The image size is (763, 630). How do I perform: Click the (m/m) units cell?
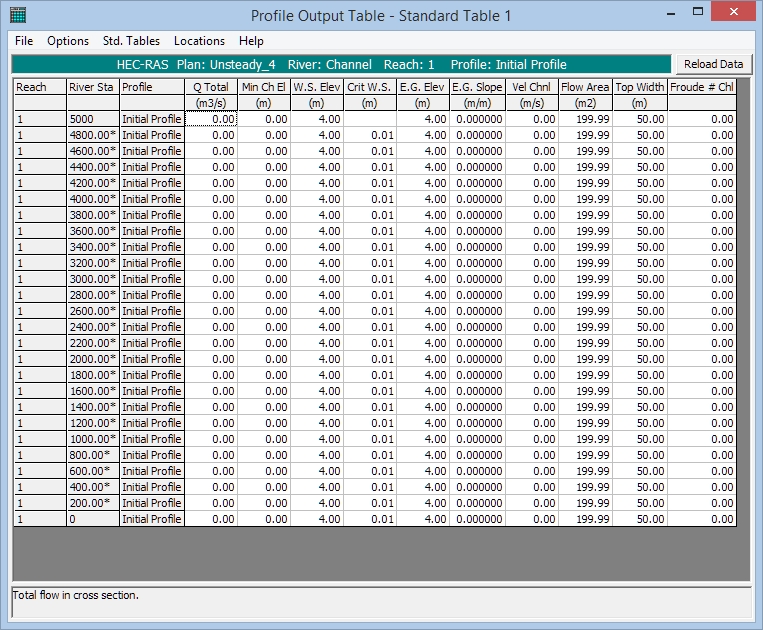pyautogui.click(x=478, y=103)
